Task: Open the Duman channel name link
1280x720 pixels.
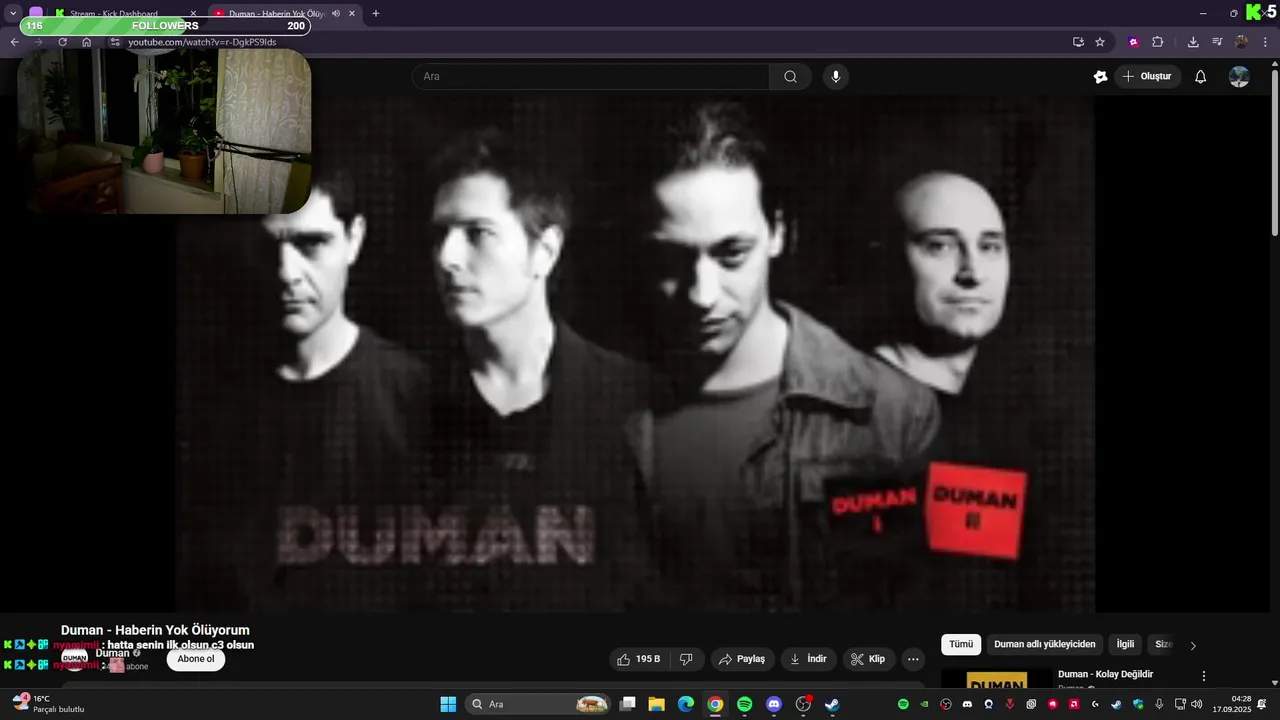Action: (x=112, y=653)
